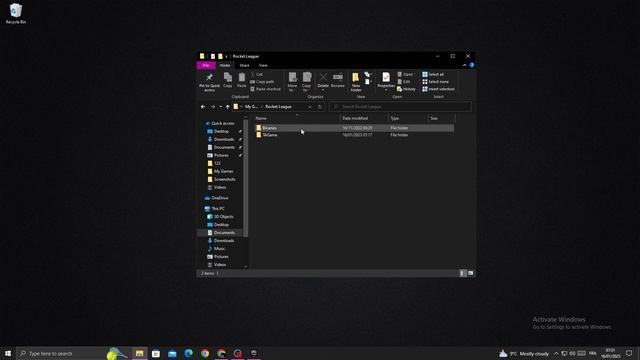Open the New item dropdown icon
This screenshot has width=640, height=360.
point(368,74)
